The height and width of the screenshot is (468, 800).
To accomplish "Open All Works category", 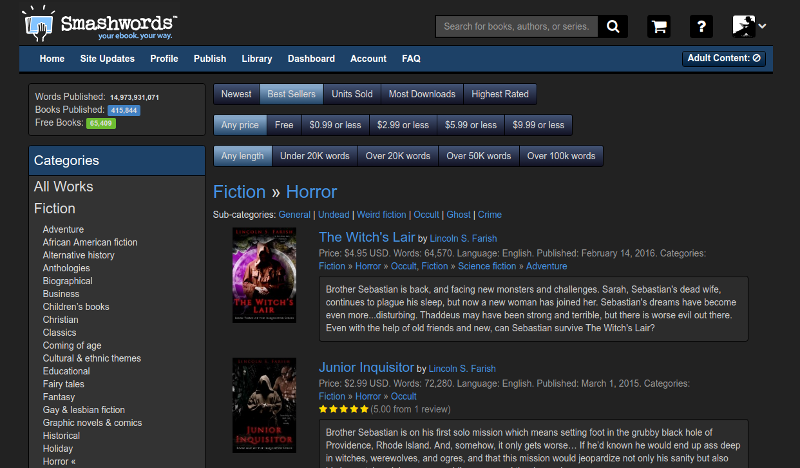I will [x=64, y=187].
